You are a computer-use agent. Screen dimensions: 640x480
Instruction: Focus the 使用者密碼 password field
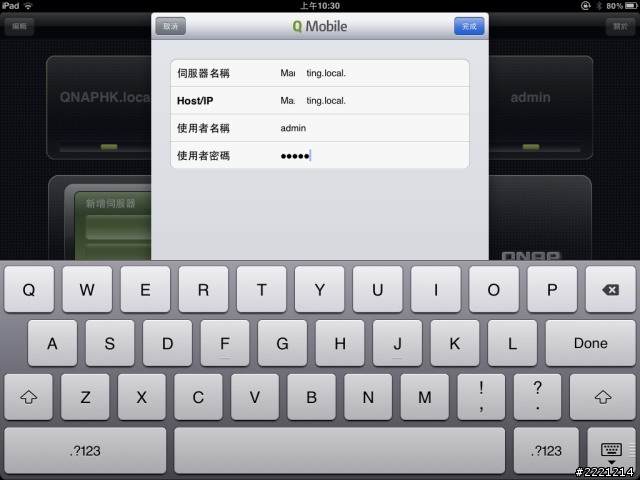click(x=320, y=156)
